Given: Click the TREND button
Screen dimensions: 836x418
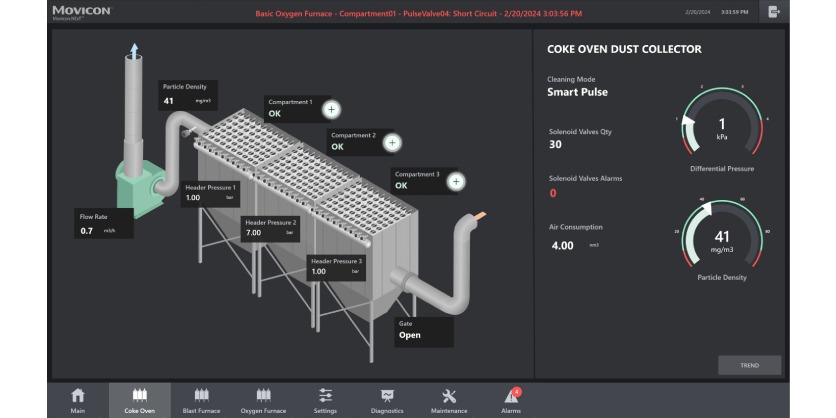Looking at the screenshot, I should coord(750,365).
